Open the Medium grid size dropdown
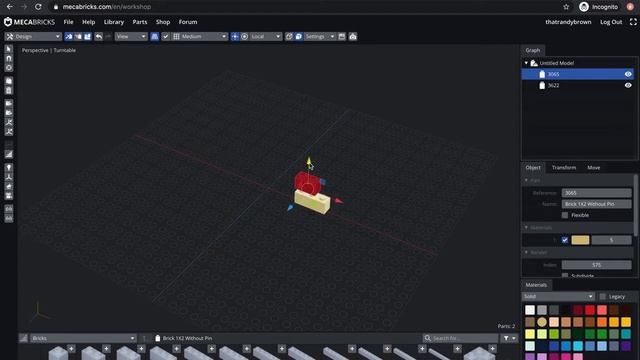The height and width of the screenshot is (360, 640). (200, 37)
